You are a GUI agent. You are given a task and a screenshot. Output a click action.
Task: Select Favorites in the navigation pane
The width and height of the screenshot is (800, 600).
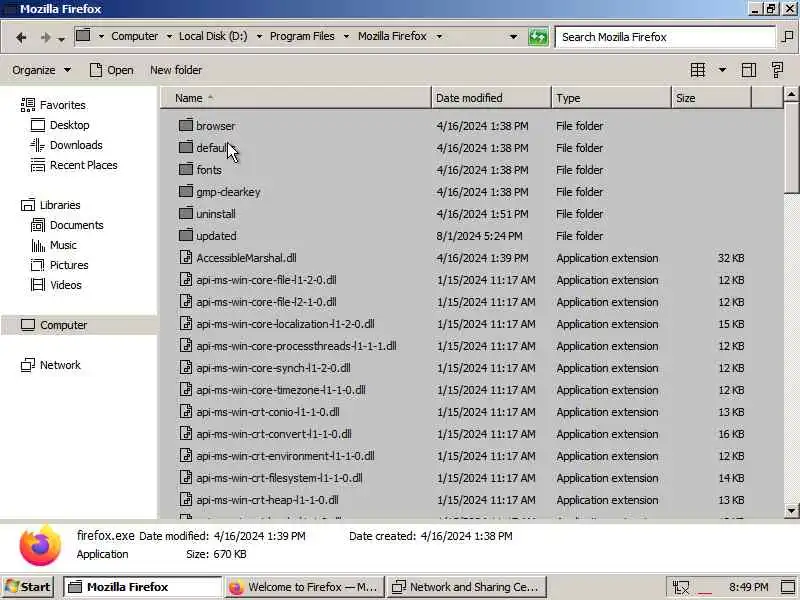(53, 105)
